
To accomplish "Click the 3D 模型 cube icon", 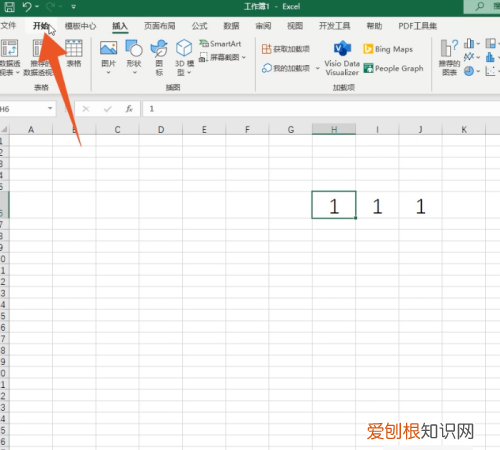I will click(x=184, y=48).
